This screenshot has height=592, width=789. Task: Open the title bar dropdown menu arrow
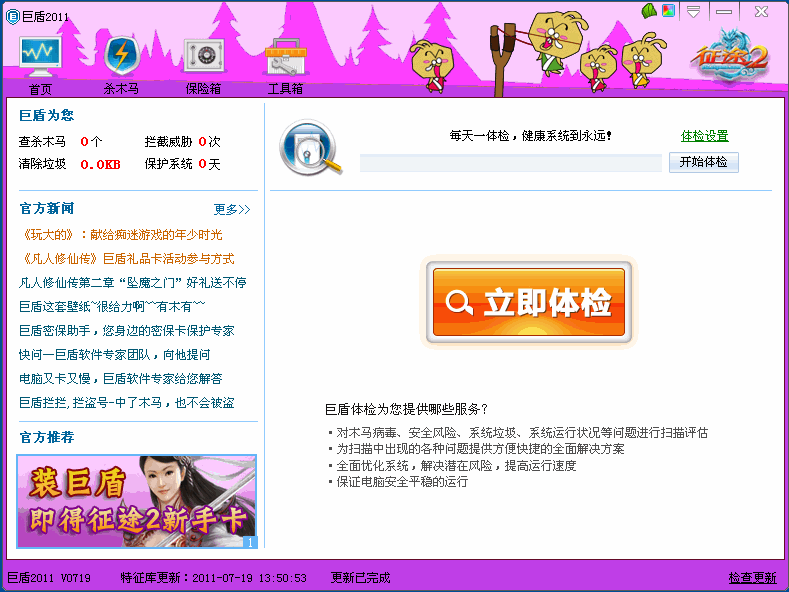[x=694, y=12]
